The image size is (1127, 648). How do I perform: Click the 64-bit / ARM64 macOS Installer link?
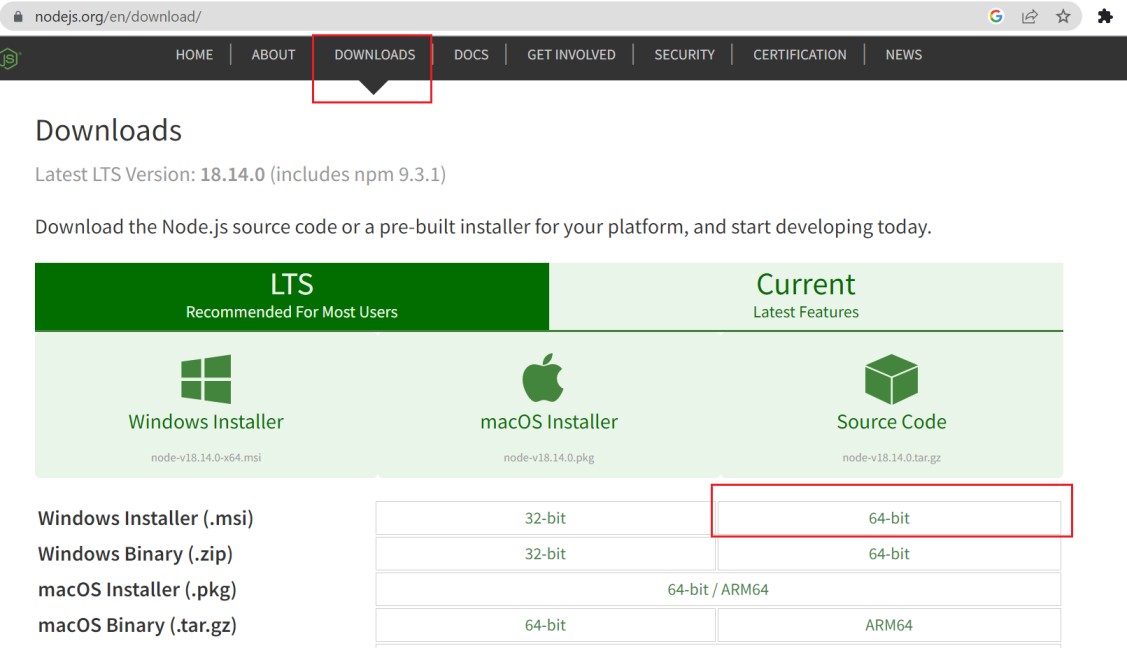[x=717, y=589]
